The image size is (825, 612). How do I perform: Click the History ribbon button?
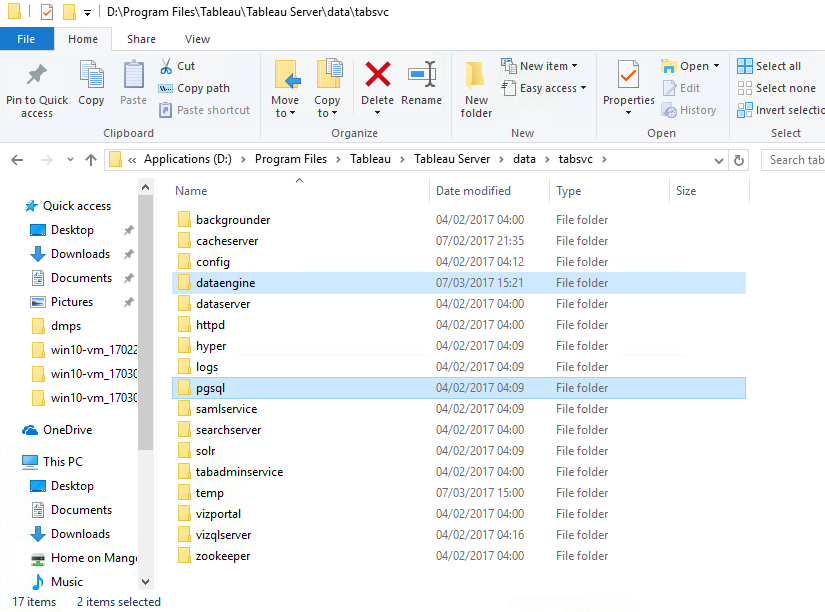coord(689,111)
